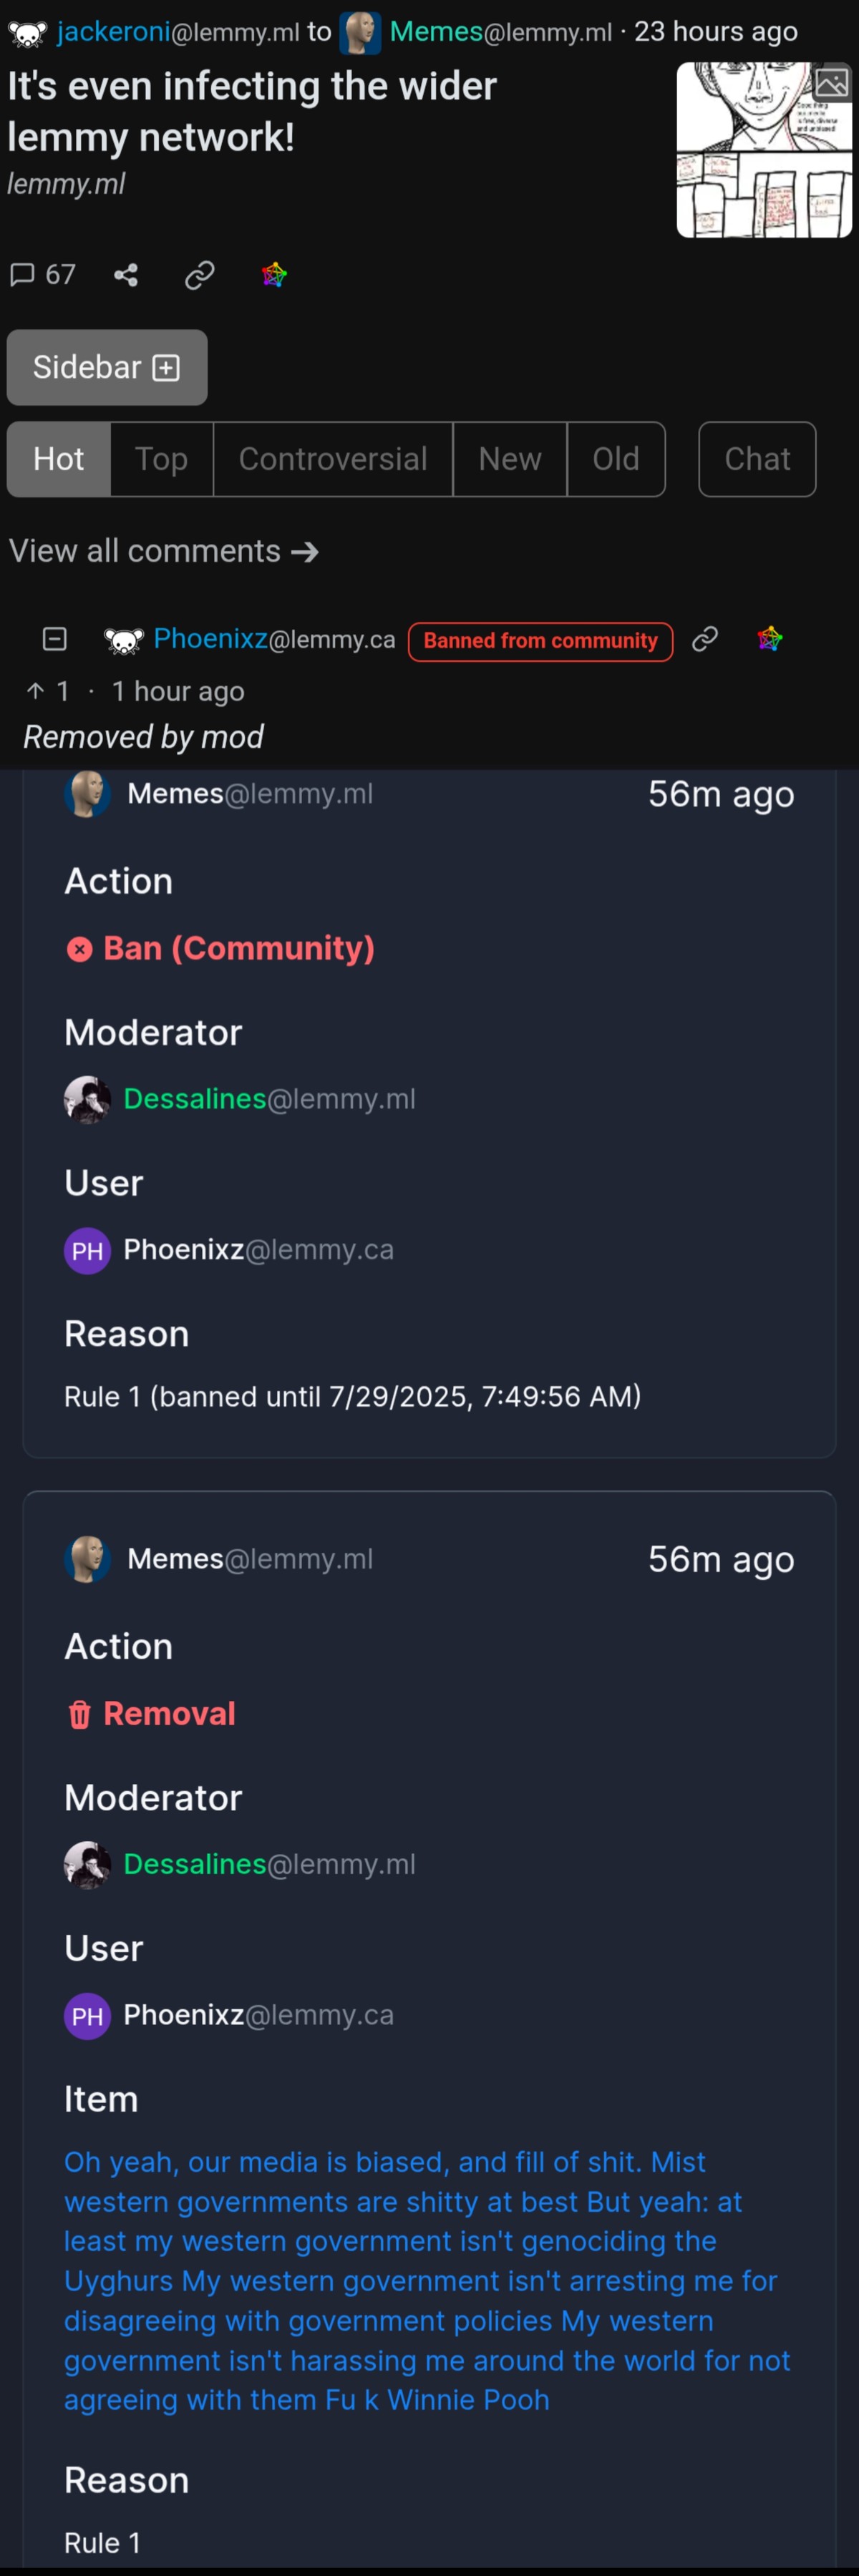This screenshot has width=859, height=2576.
Task: Open the post's comment count icon
Action: click(x=42, y=274)
